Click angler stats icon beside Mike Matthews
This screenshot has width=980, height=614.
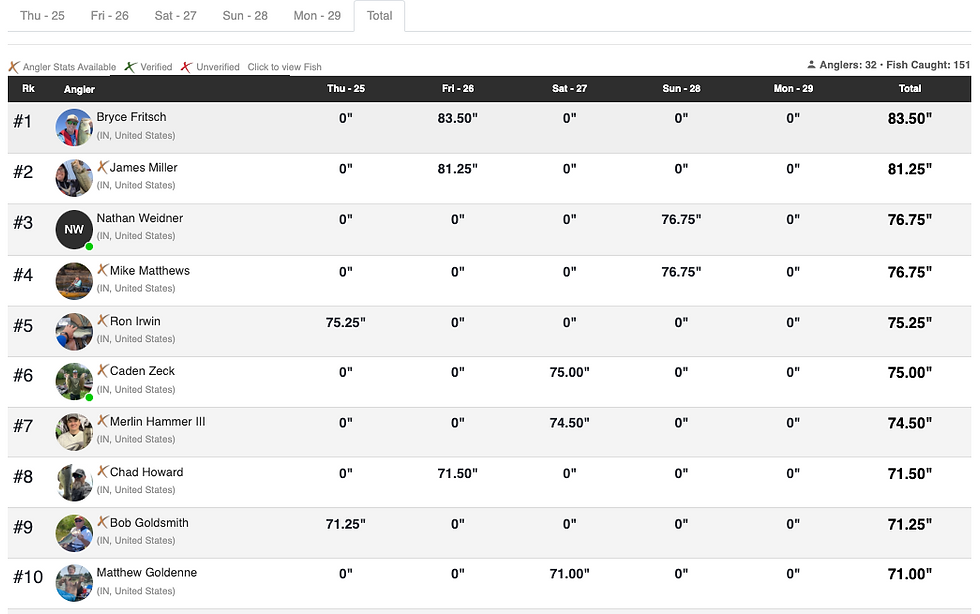click(x=102, y=269)
